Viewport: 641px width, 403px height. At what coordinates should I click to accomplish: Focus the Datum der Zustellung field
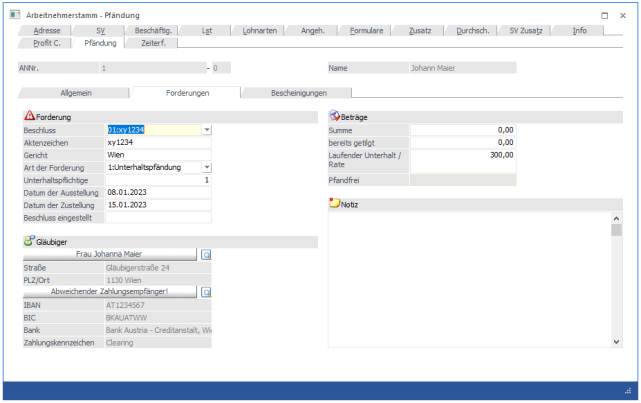[157, 204]
